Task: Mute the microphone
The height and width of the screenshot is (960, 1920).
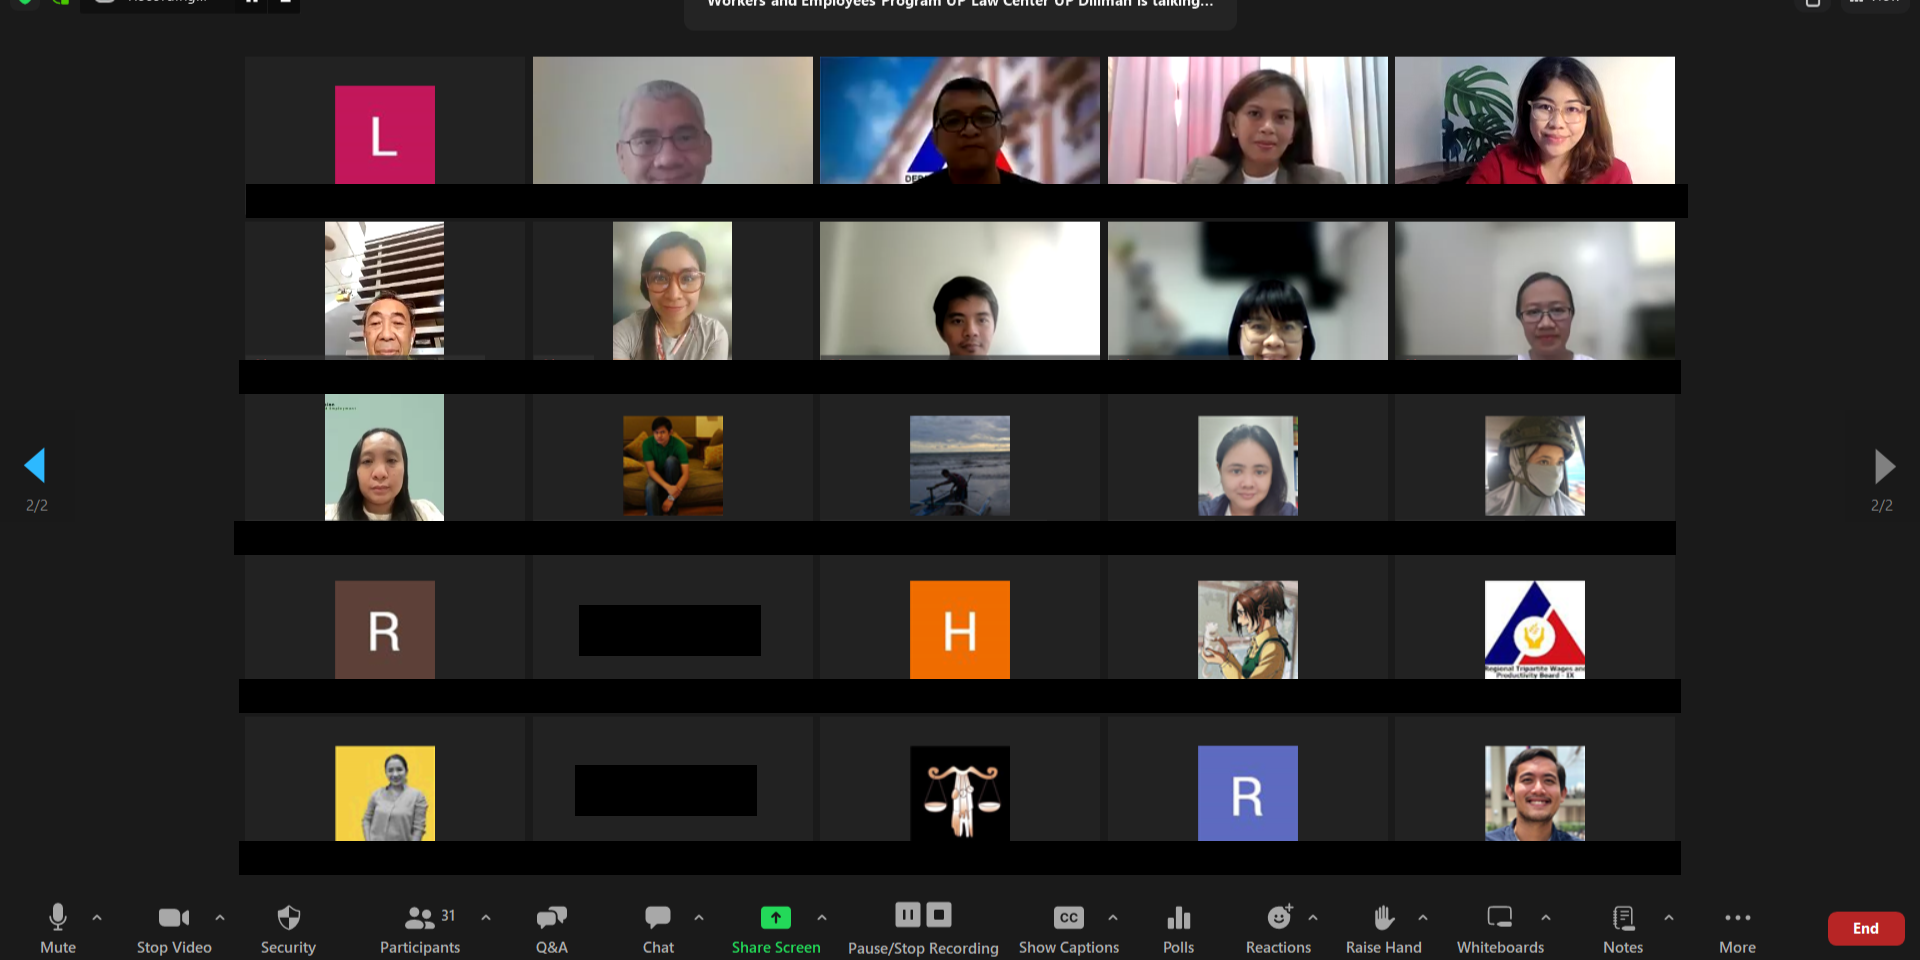Action: pos(58,928)
